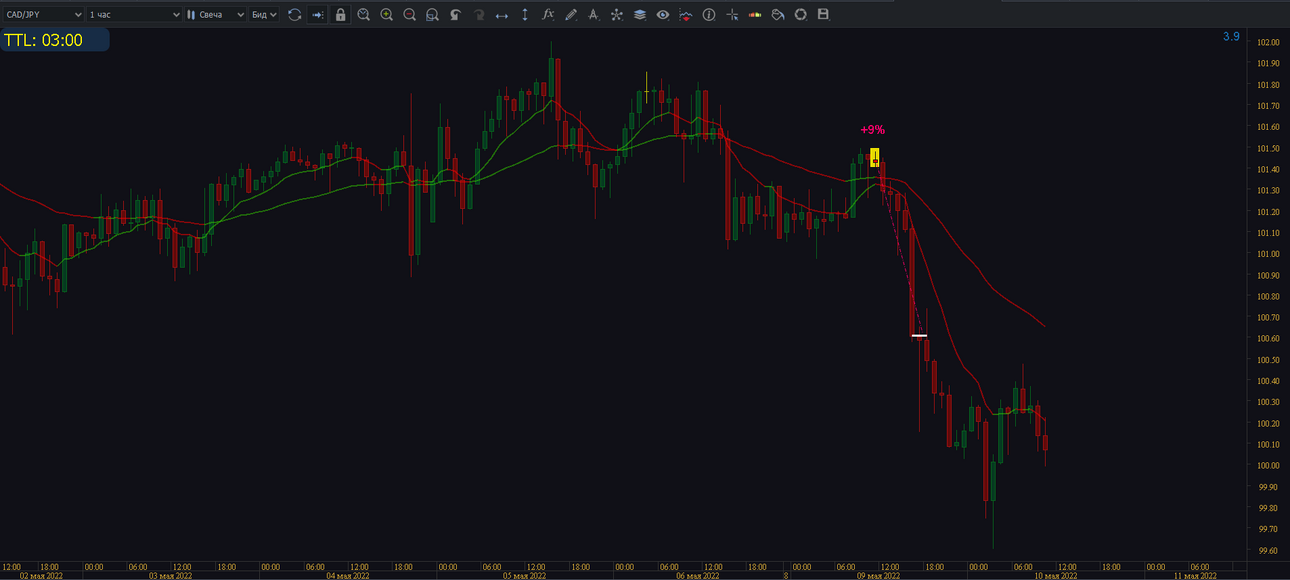This screenshot has width=1290, height=580.
Task: Open the CAD/JPY symbol dropdown
Action: tap(43, 15)
